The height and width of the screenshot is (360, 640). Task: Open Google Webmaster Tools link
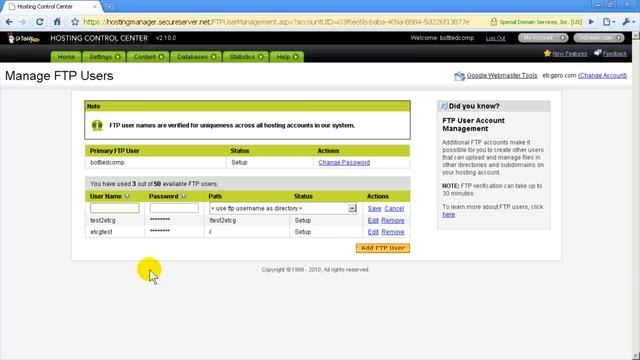click(502, 76)
